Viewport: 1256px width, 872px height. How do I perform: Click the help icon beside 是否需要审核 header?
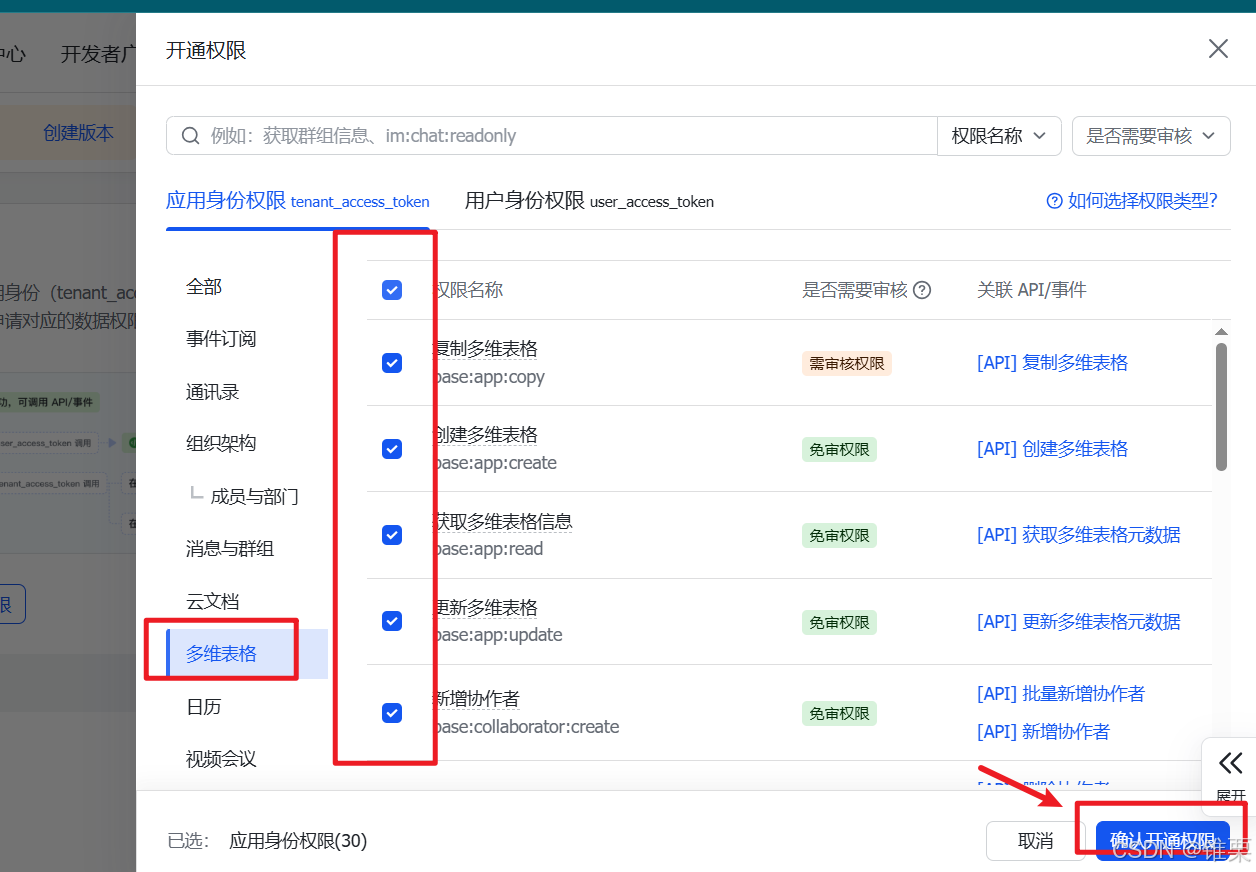click(923, 290)
